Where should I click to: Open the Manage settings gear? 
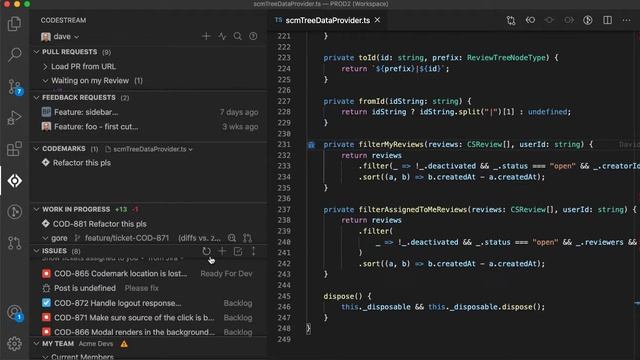pos(14,344)
